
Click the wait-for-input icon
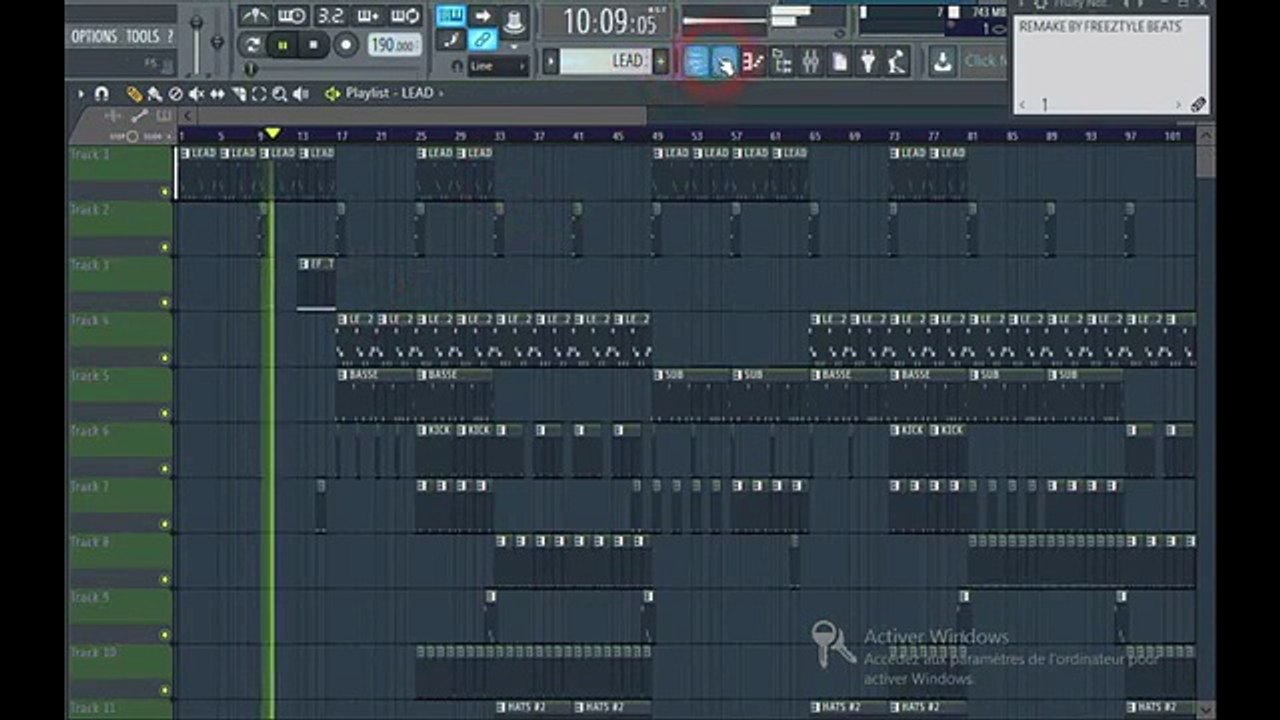coord(292,16)
